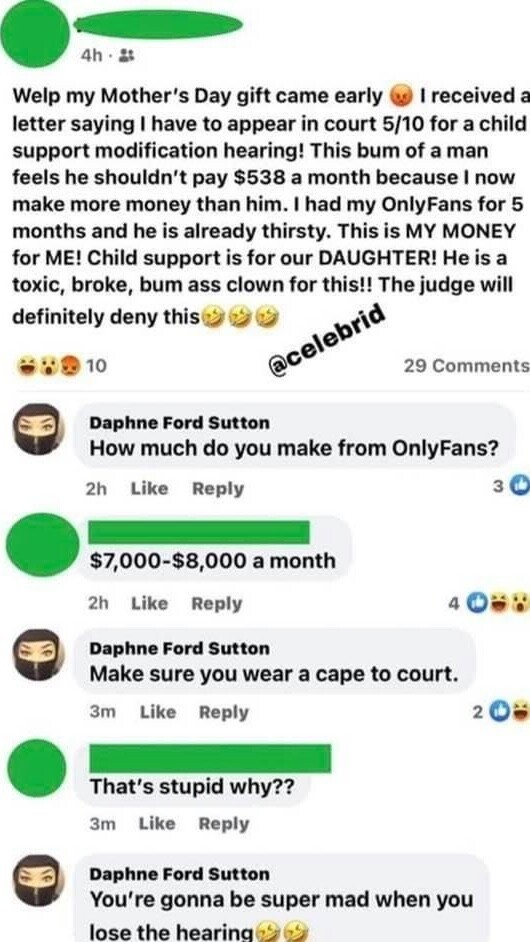Click green avatar beside "That's stupid why??"
This screenshot has height=942, width=530.
coord(37,769)
